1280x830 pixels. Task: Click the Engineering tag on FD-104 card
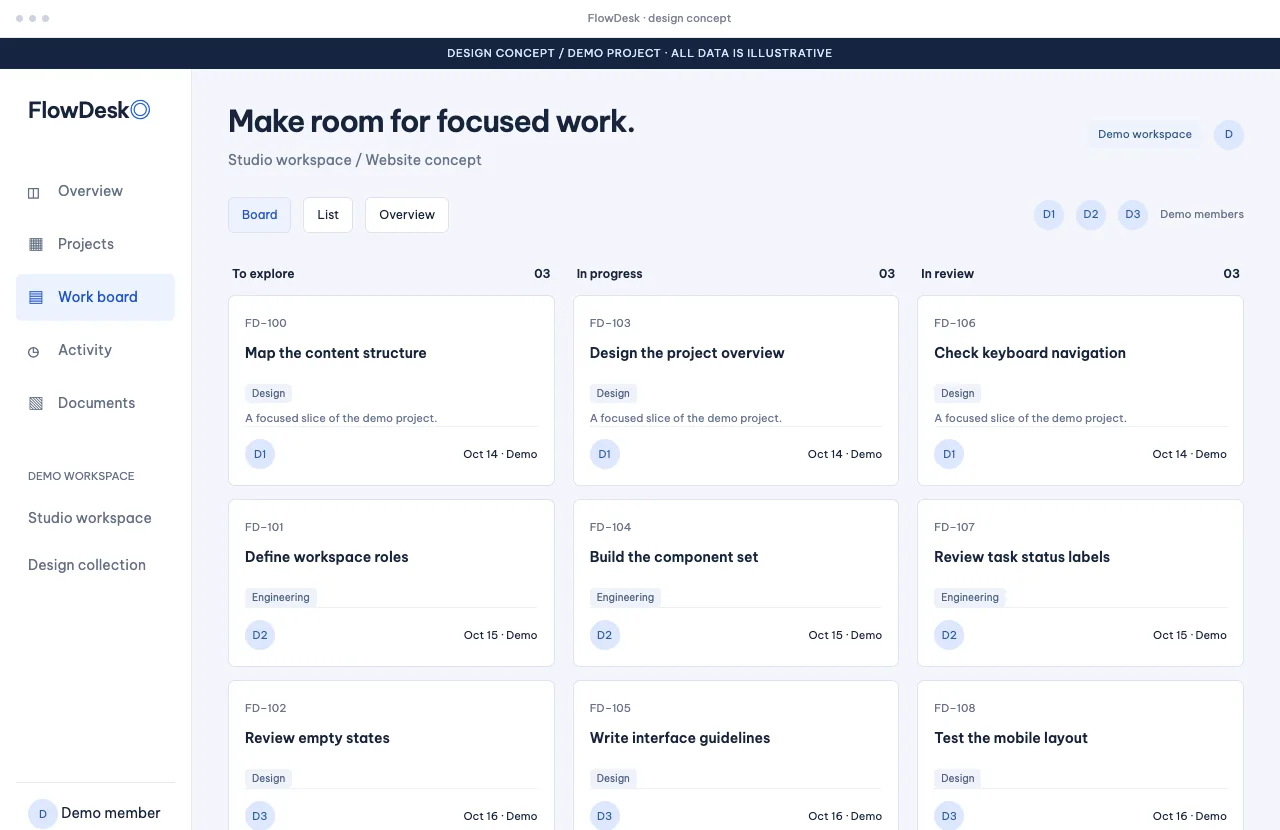coord(625,598)
